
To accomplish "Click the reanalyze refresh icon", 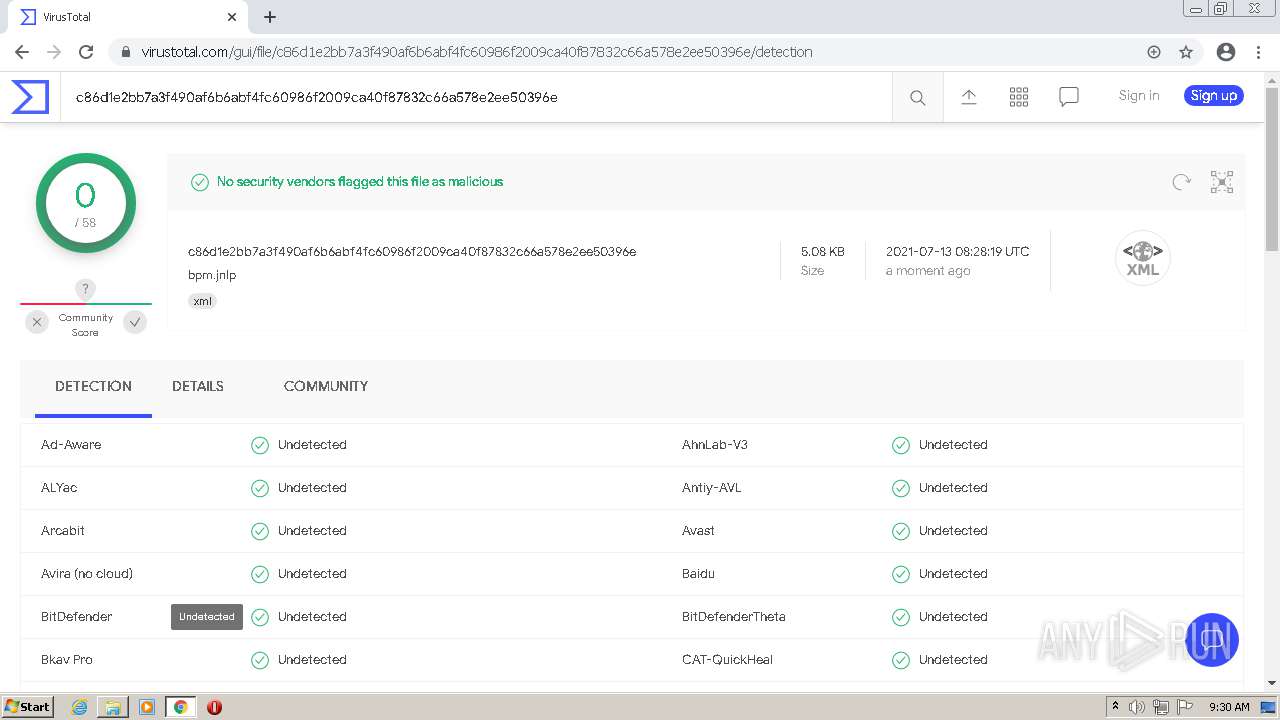I will click(x=1182, y=182).
